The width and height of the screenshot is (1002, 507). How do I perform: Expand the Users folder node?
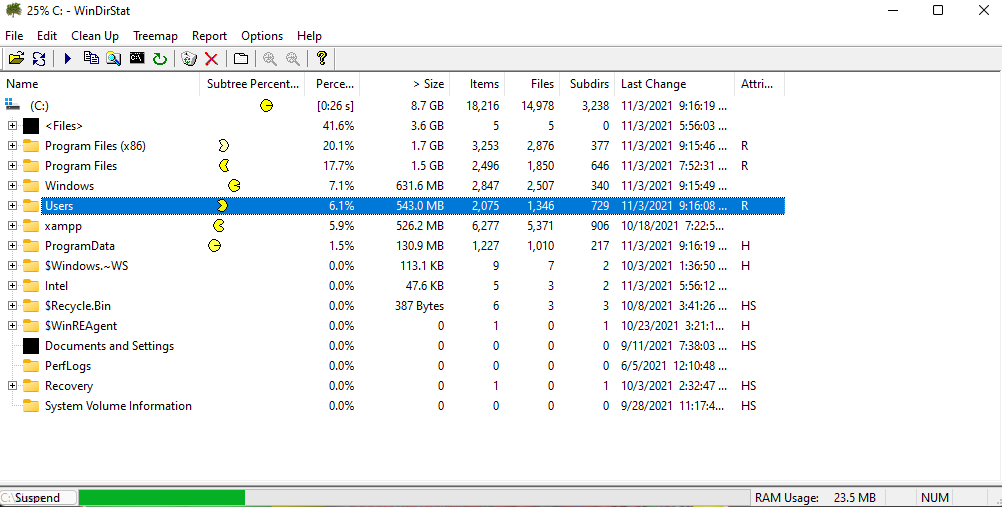pos(12,206)
